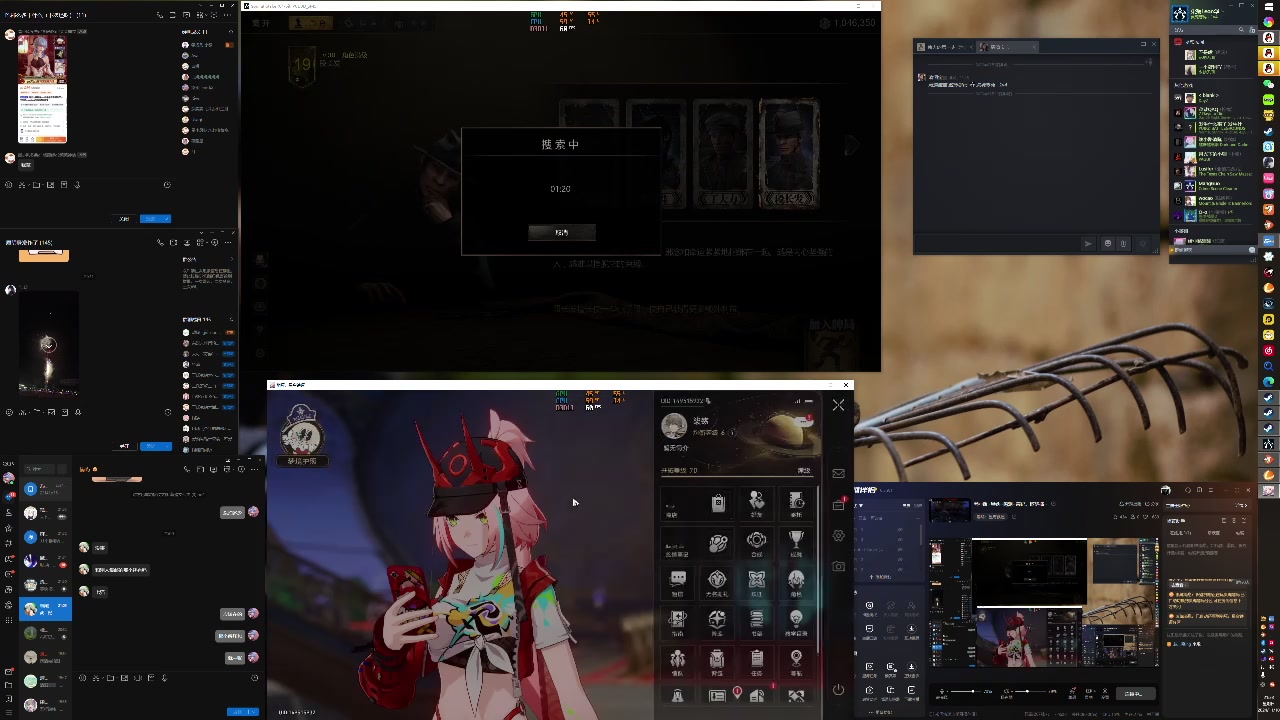Mute the speaker icon in broadcast tool
1280x720 pixels.
[1007, 691]
